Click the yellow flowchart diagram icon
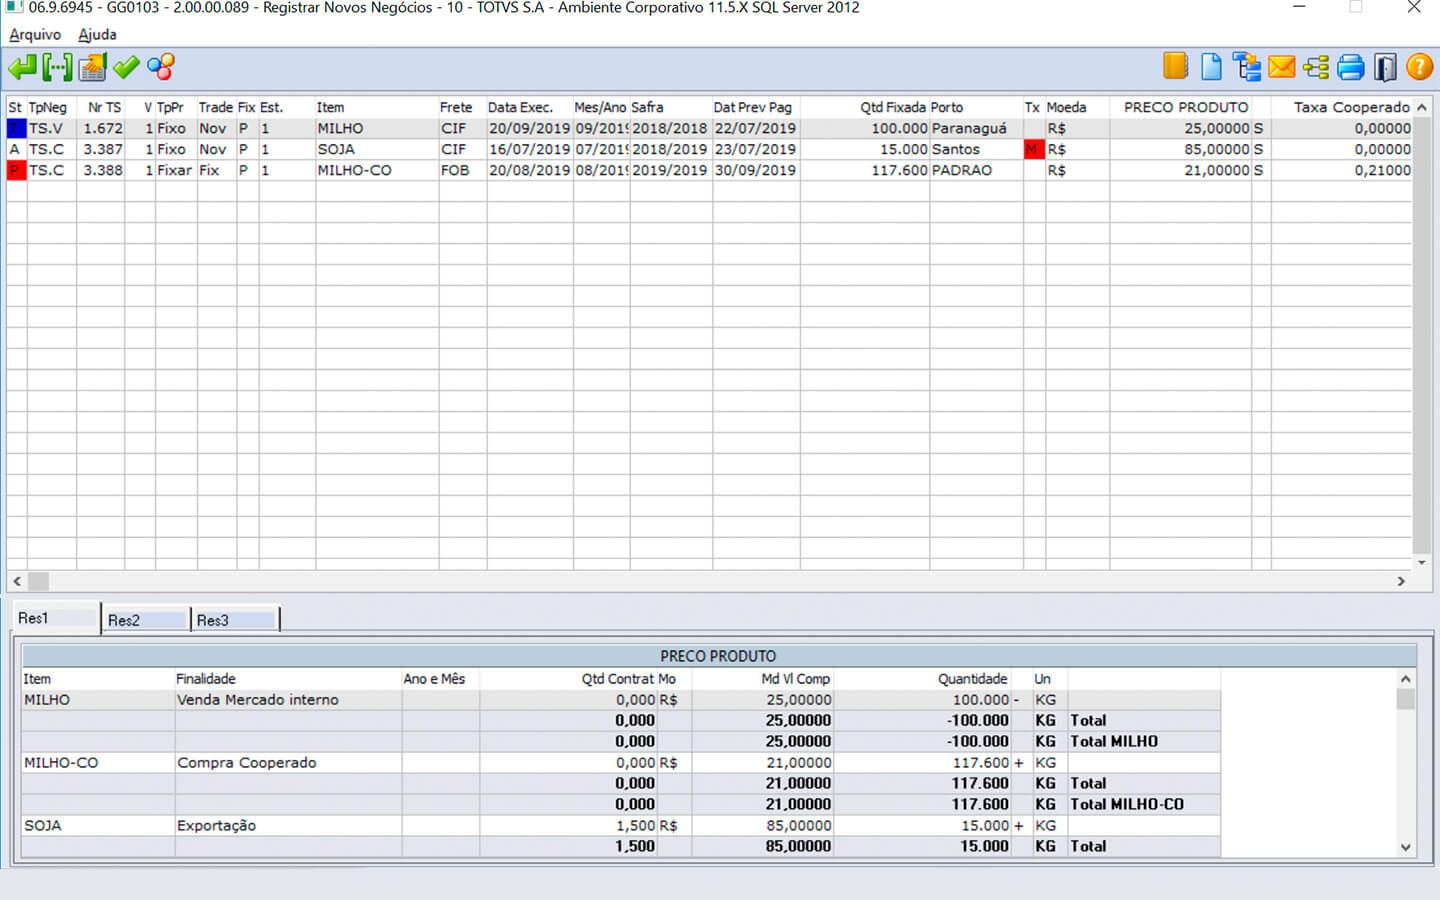Screen dimensions: 1440x900 [1316, 67]
